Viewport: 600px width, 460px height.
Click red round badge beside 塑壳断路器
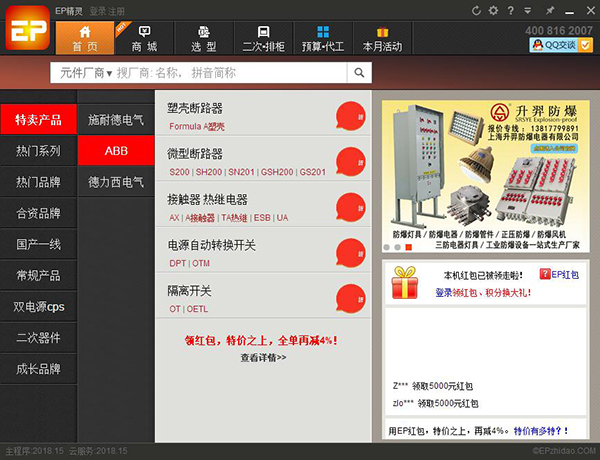(x=349, y=115)
